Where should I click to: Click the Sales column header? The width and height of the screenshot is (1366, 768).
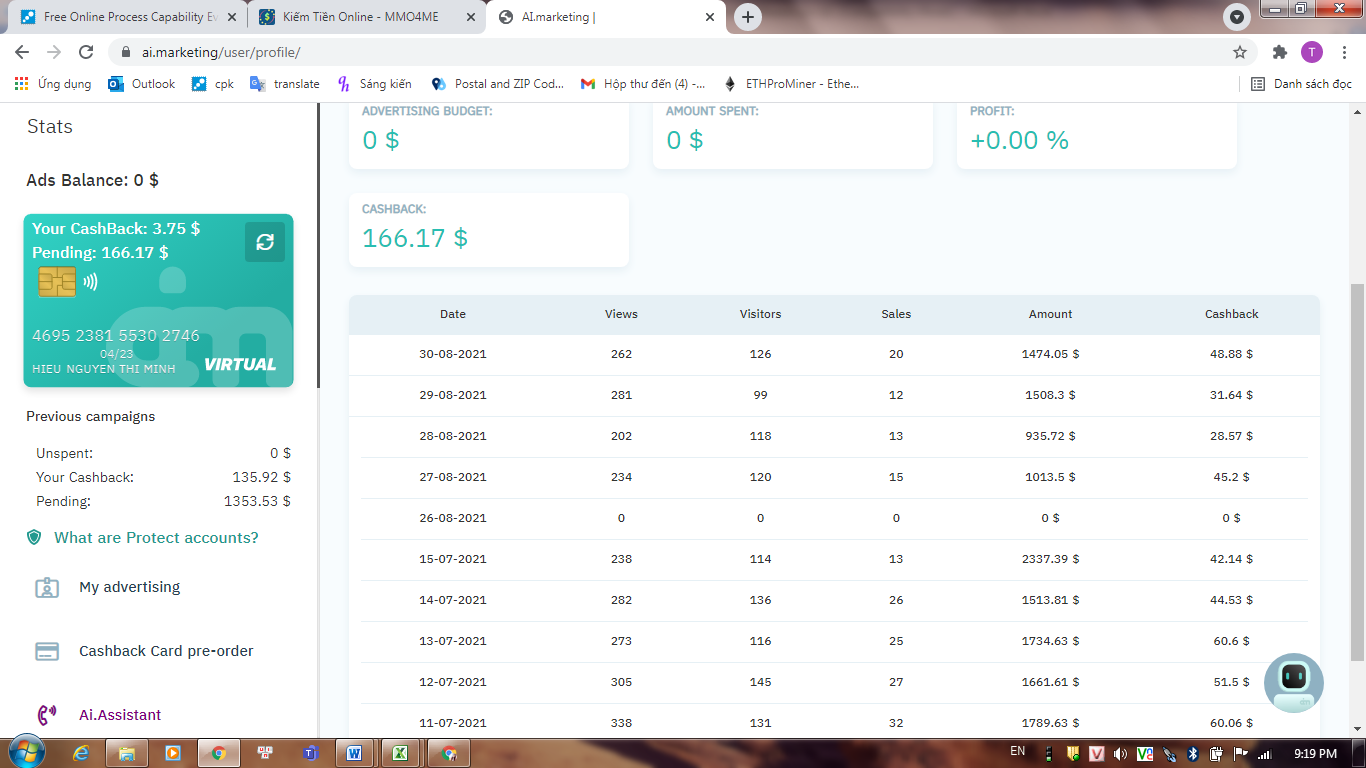click(896, 314)
